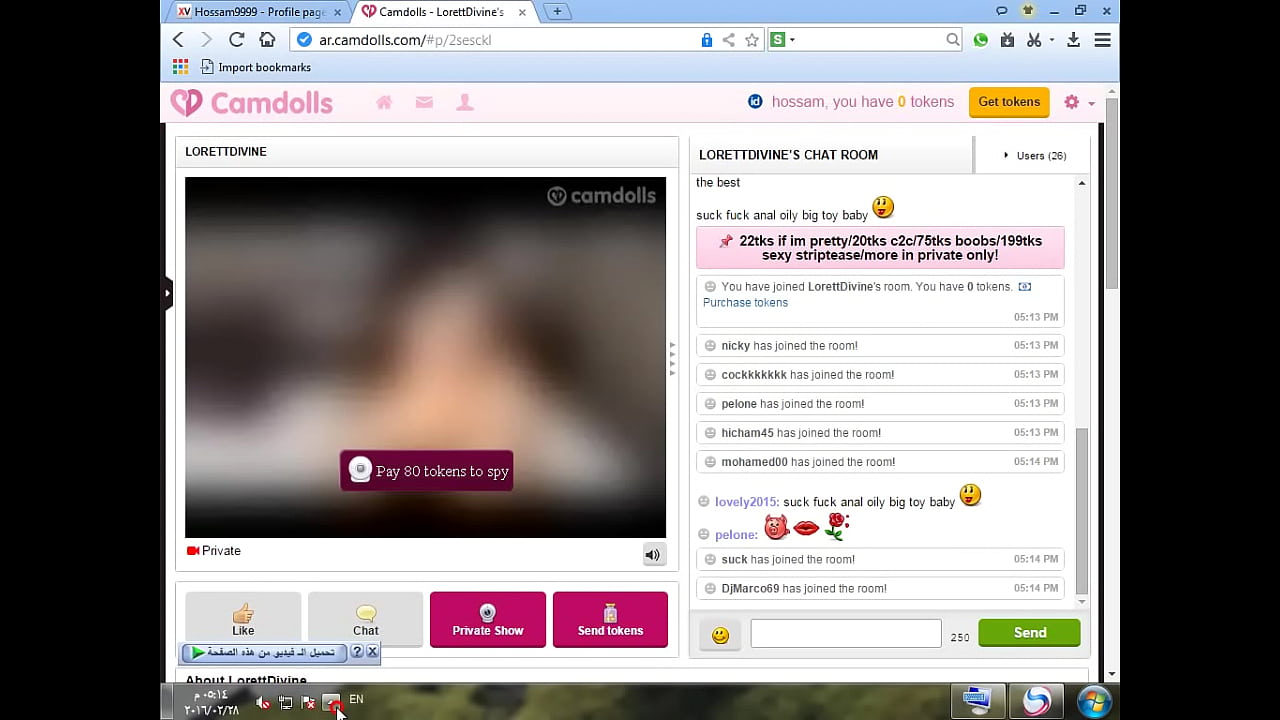The image size is (1280, 720).
Task: Toggle the Like button
Action: [243, 619]
